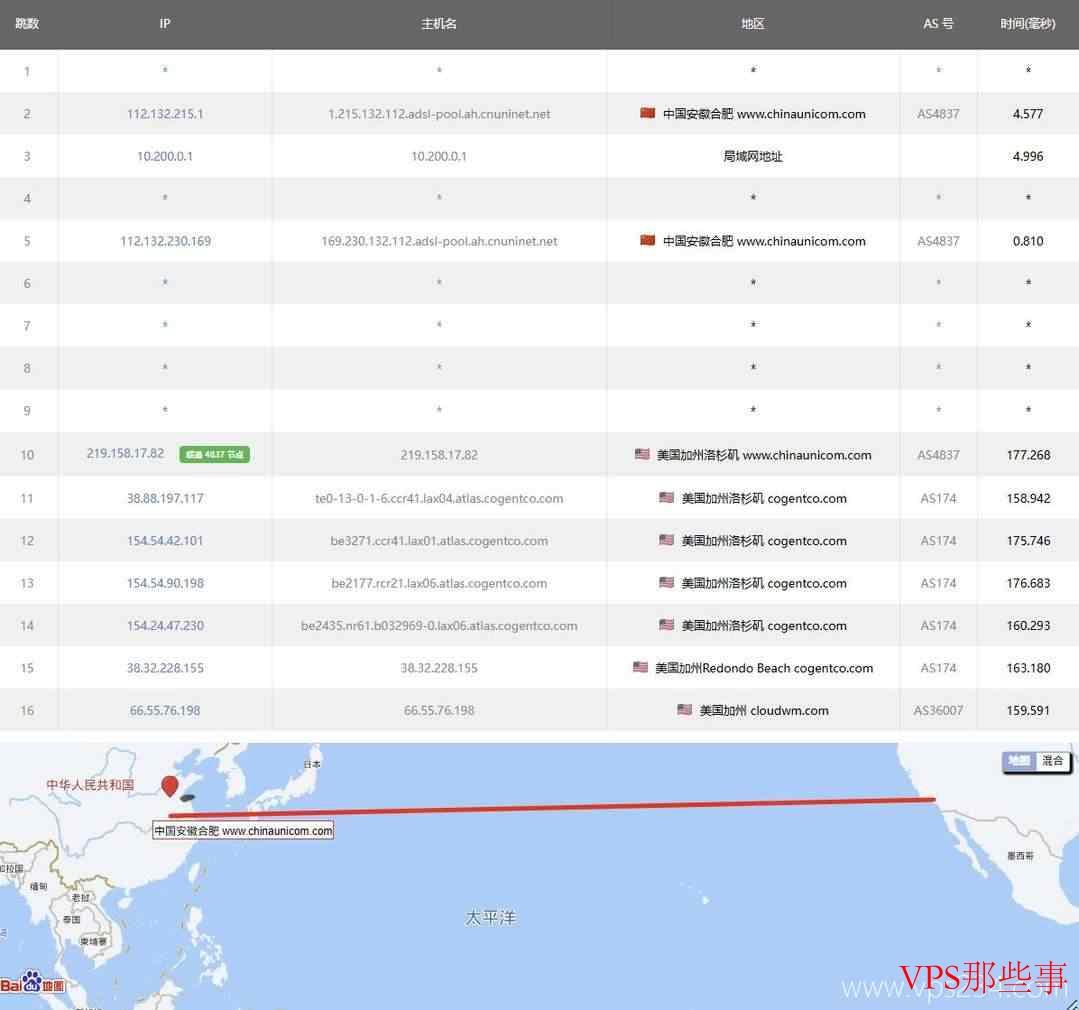Click the 地区 column header
Screen dimensions: 1079x1010
click(753, 23)
